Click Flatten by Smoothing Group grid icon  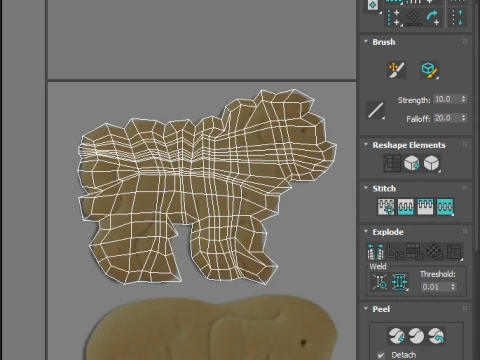coord(415,251)
